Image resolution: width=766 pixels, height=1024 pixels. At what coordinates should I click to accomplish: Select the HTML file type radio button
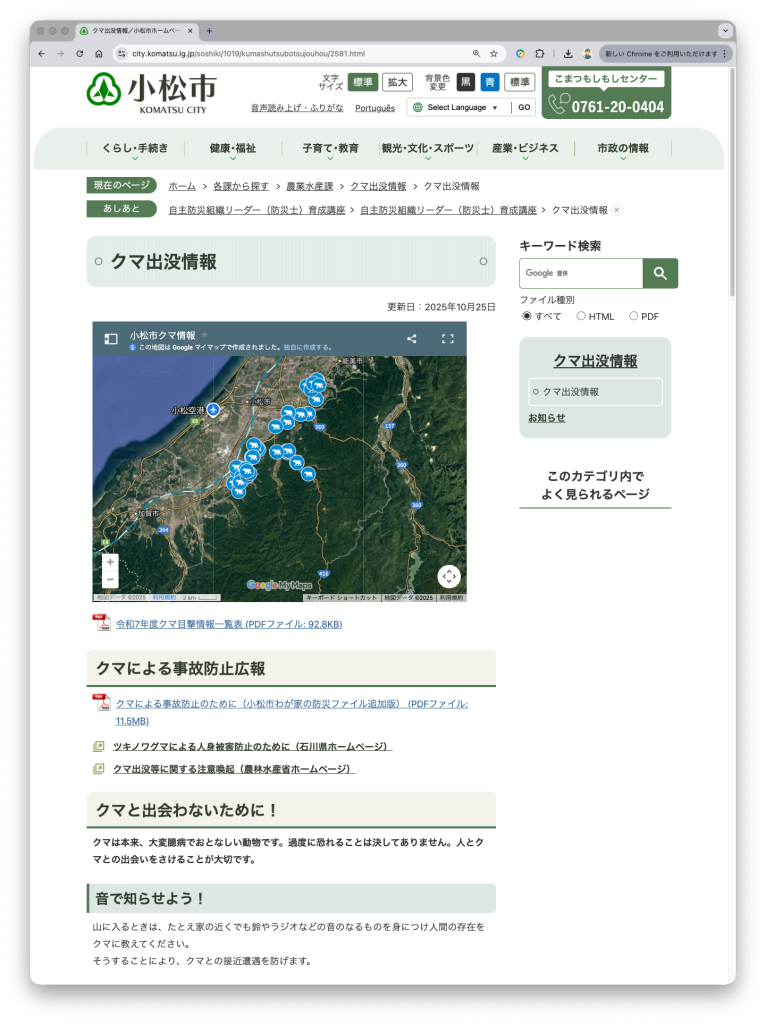581,316
